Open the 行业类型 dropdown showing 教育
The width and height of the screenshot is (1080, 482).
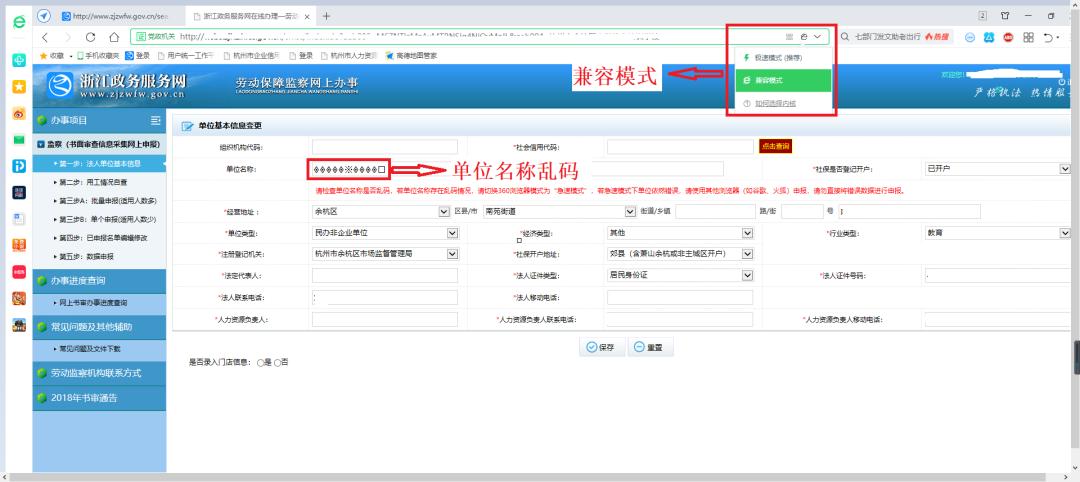997,233
